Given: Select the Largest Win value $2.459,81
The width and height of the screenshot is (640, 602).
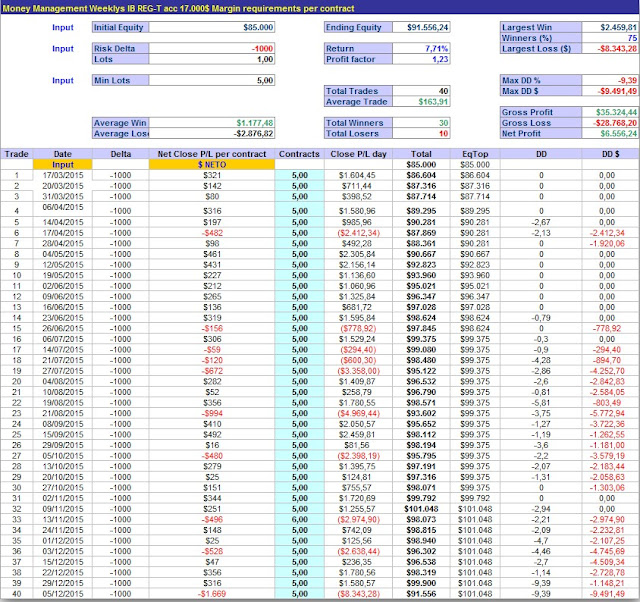Looking at the screenshot, I should pyautogui.click(x=610, y=27).
